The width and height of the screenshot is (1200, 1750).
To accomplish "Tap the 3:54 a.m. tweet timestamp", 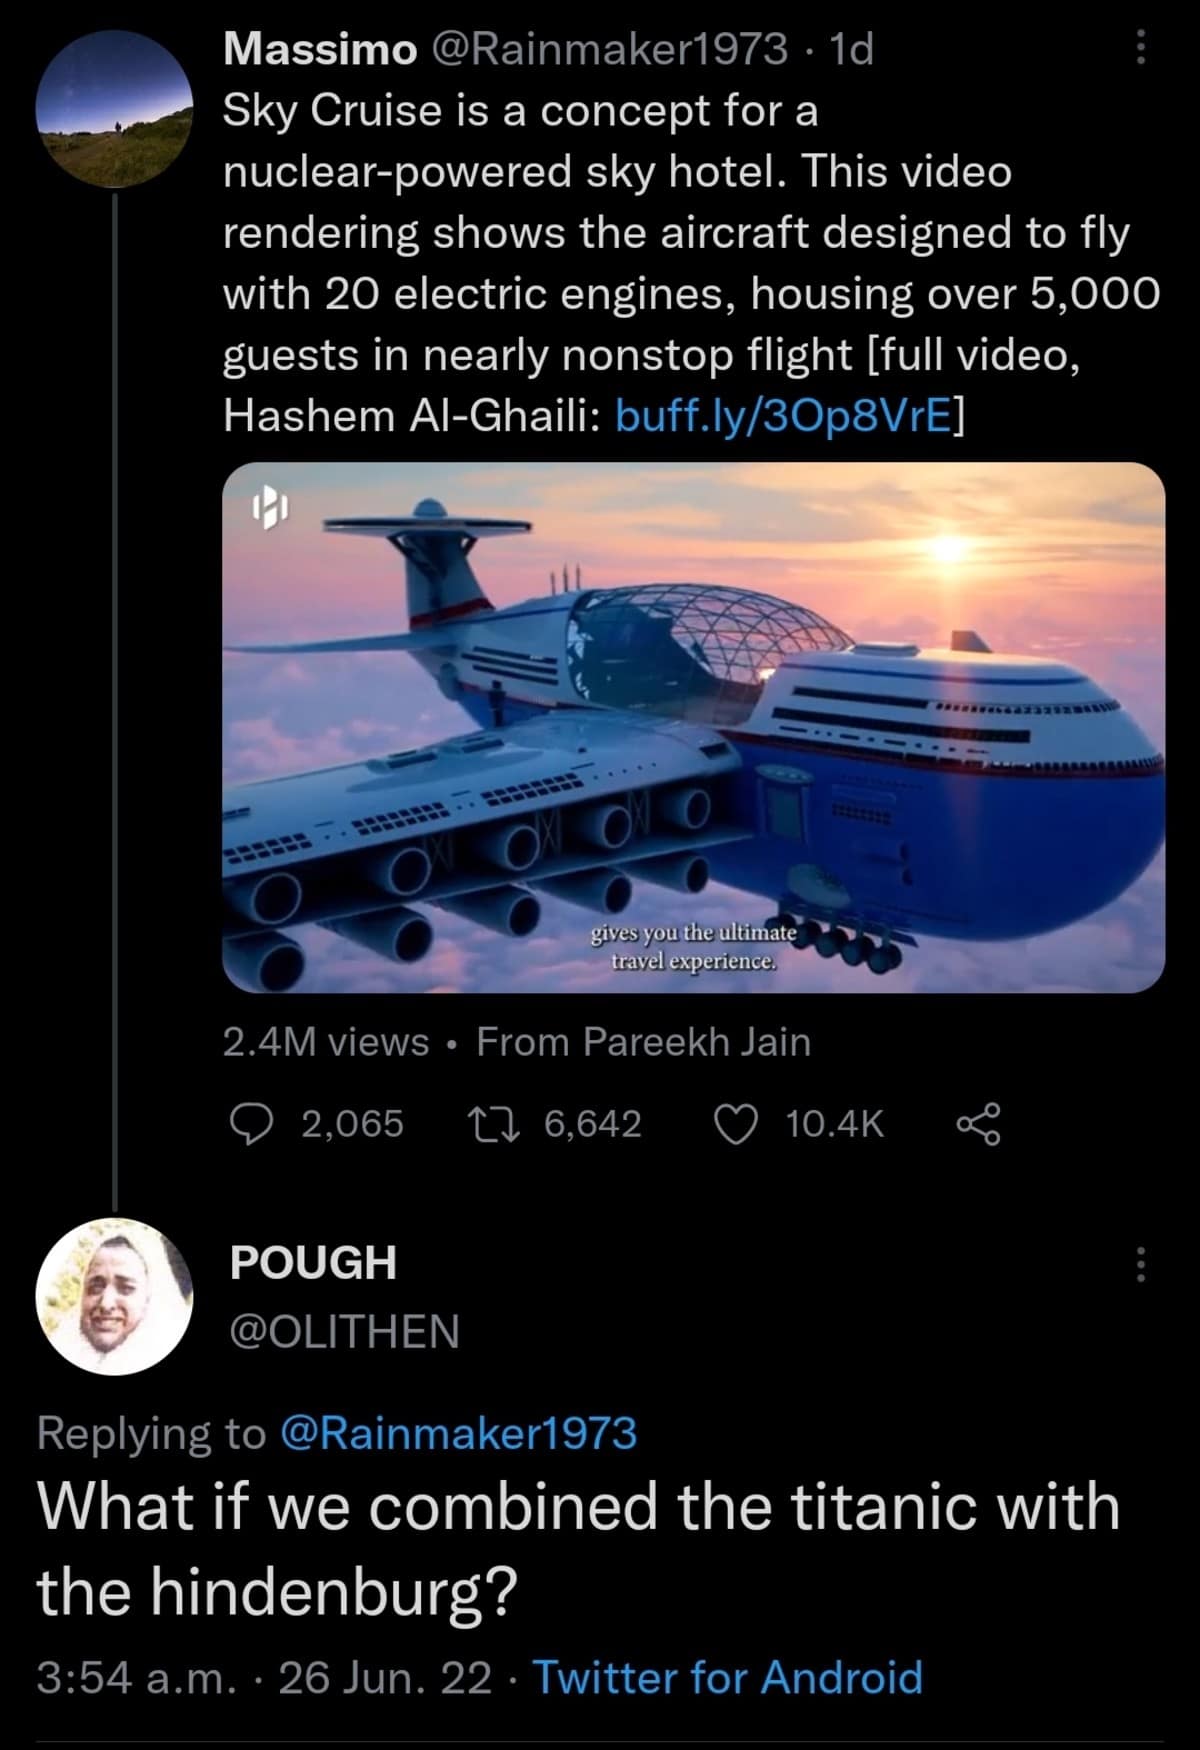I will coord(134,1677).
